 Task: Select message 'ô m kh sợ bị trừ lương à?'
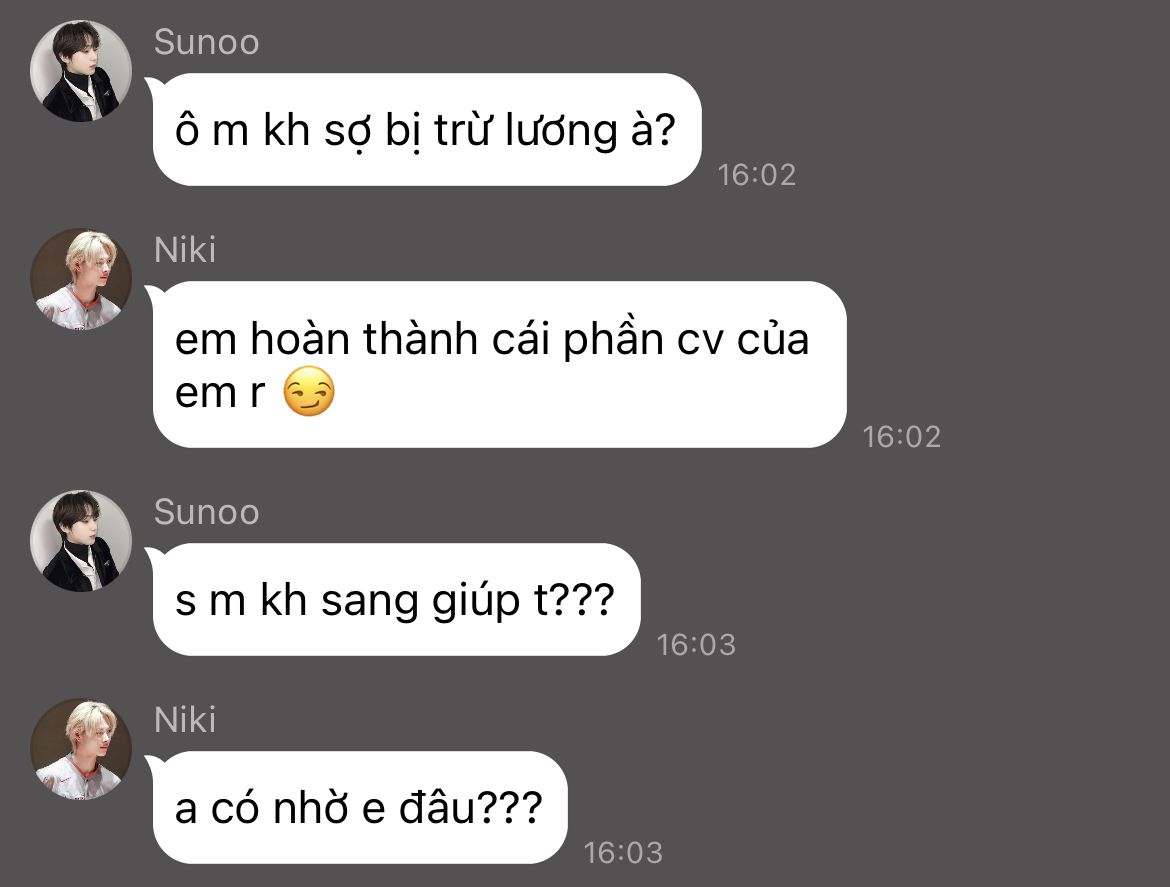(x=427, y=130)
